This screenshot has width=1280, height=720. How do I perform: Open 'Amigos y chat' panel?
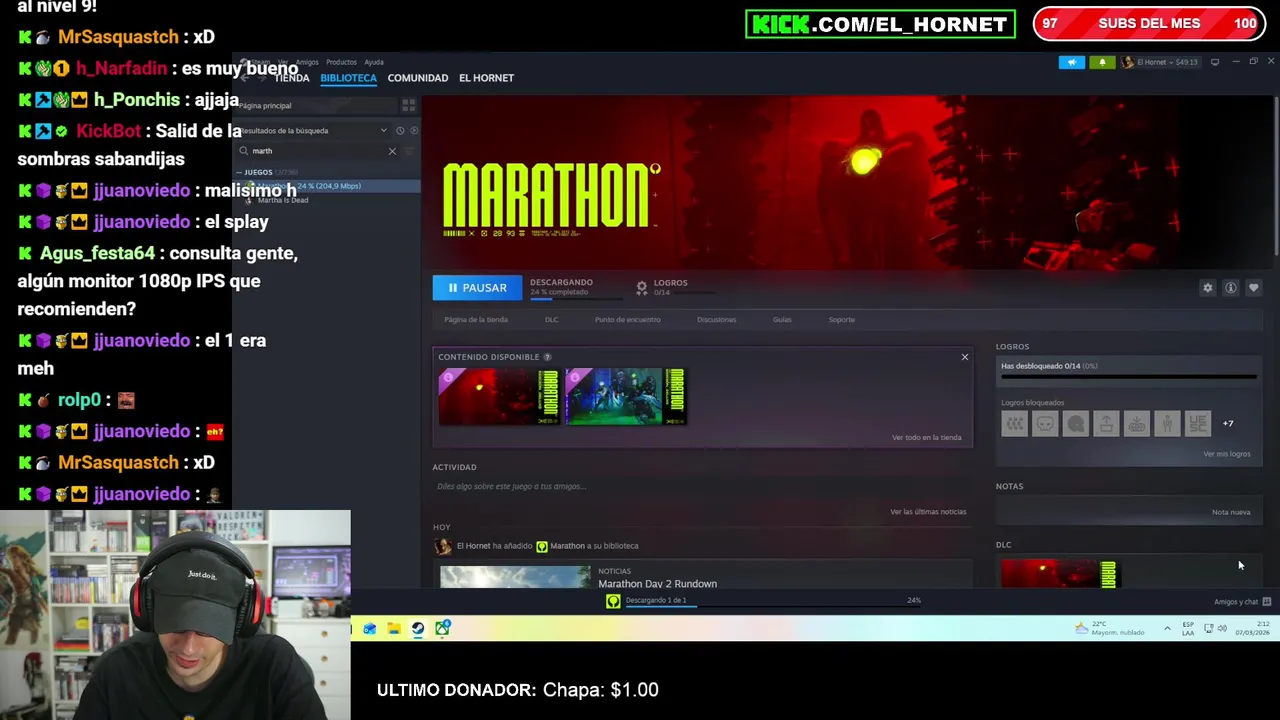1242,602
